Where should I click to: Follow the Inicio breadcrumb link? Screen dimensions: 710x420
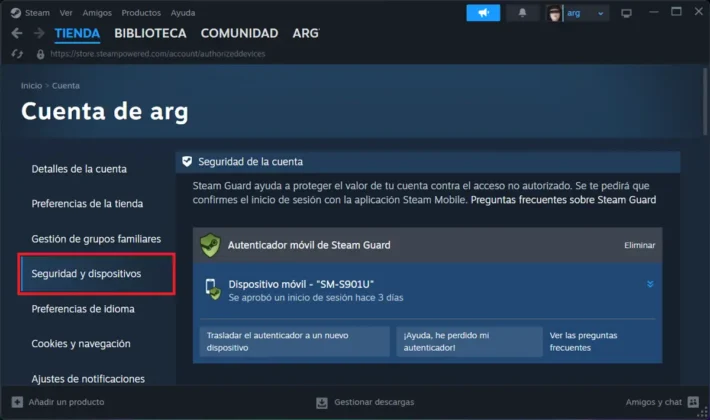[x=31, y=86]
